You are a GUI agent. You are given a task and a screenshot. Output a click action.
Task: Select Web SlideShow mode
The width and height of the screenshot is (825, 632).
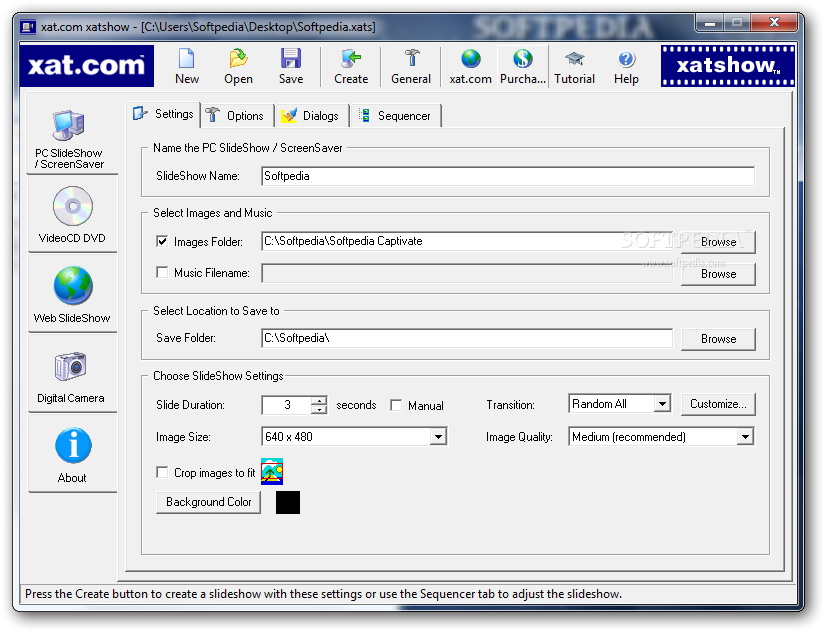click(x=72, y=295)
